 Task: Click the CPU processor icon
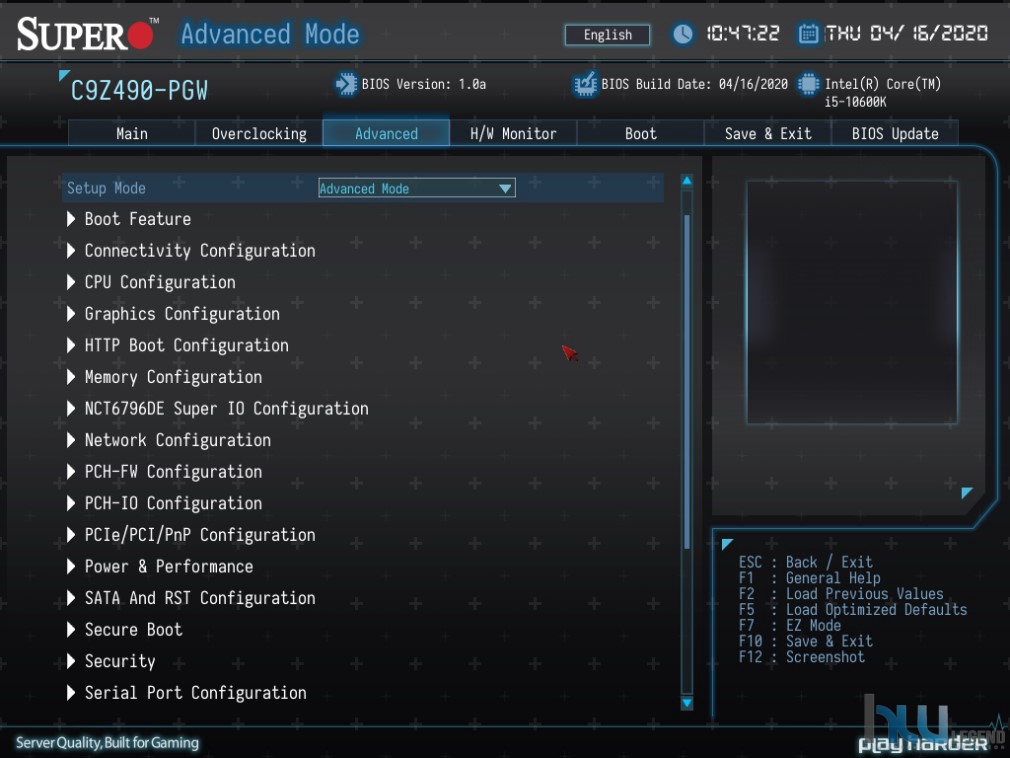tap(808, 84)
